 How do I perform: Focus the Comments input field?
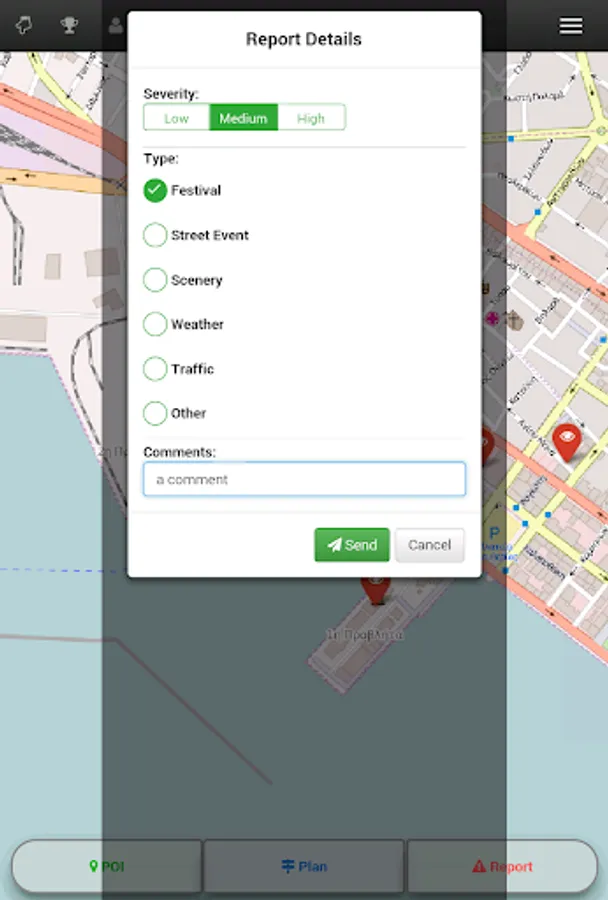tap(304, 479)
